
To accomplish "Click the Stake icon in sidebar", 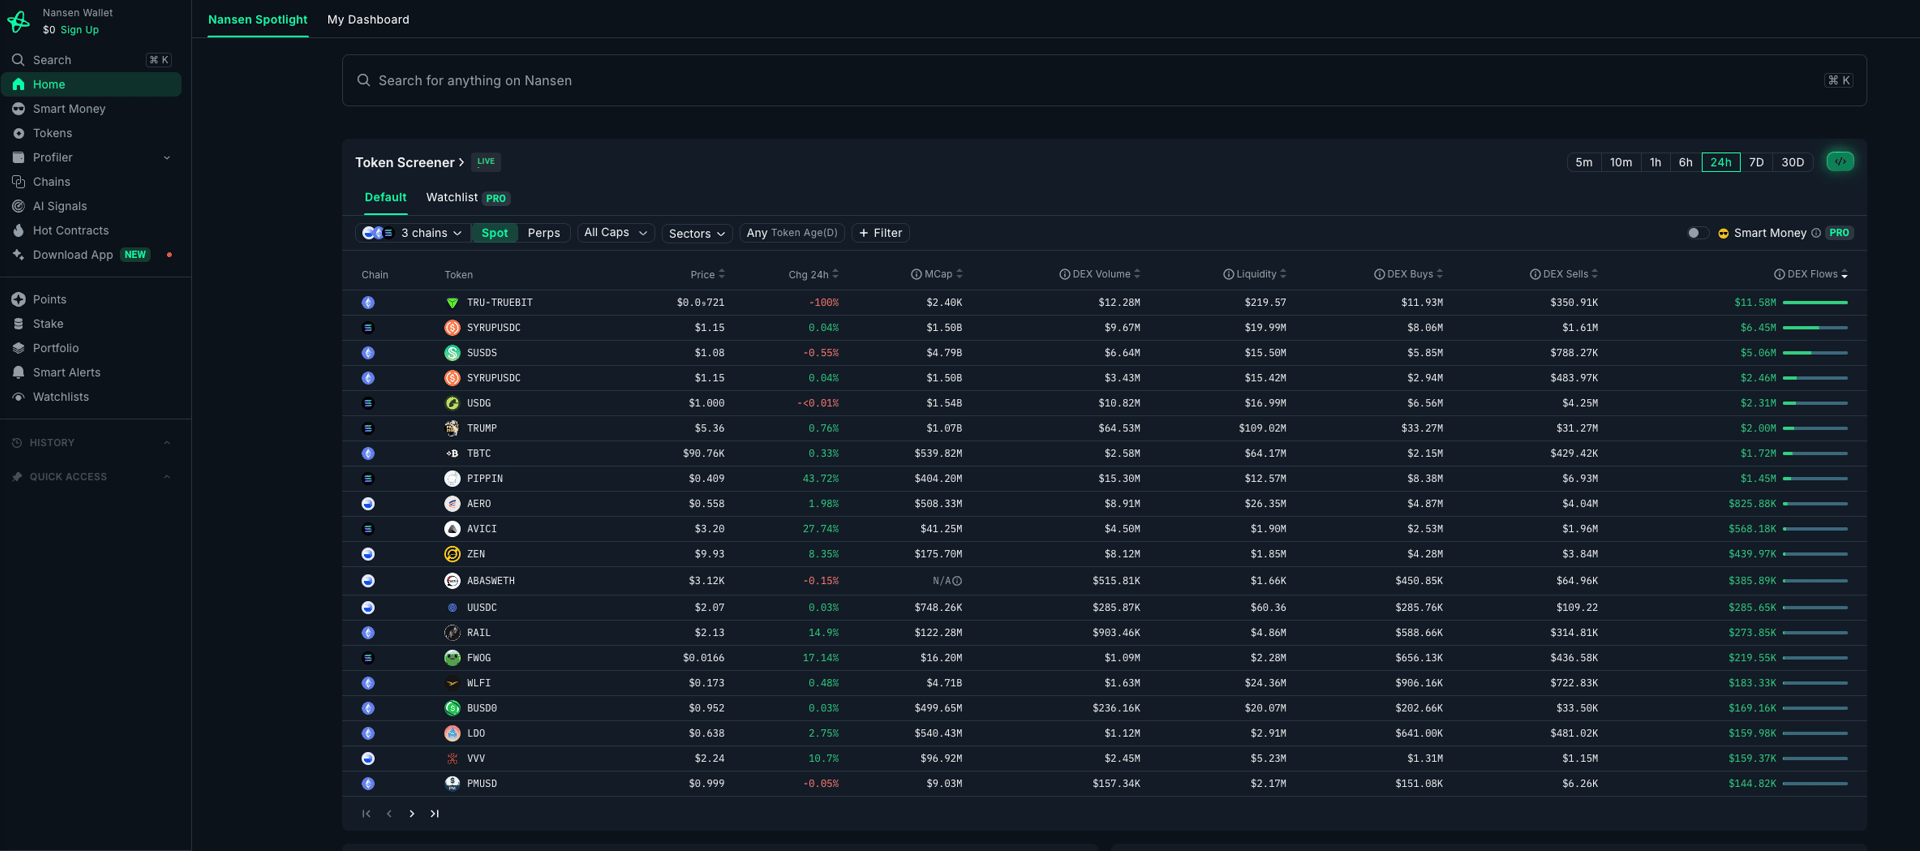I will pyautogui.click(x=18, y=324).
